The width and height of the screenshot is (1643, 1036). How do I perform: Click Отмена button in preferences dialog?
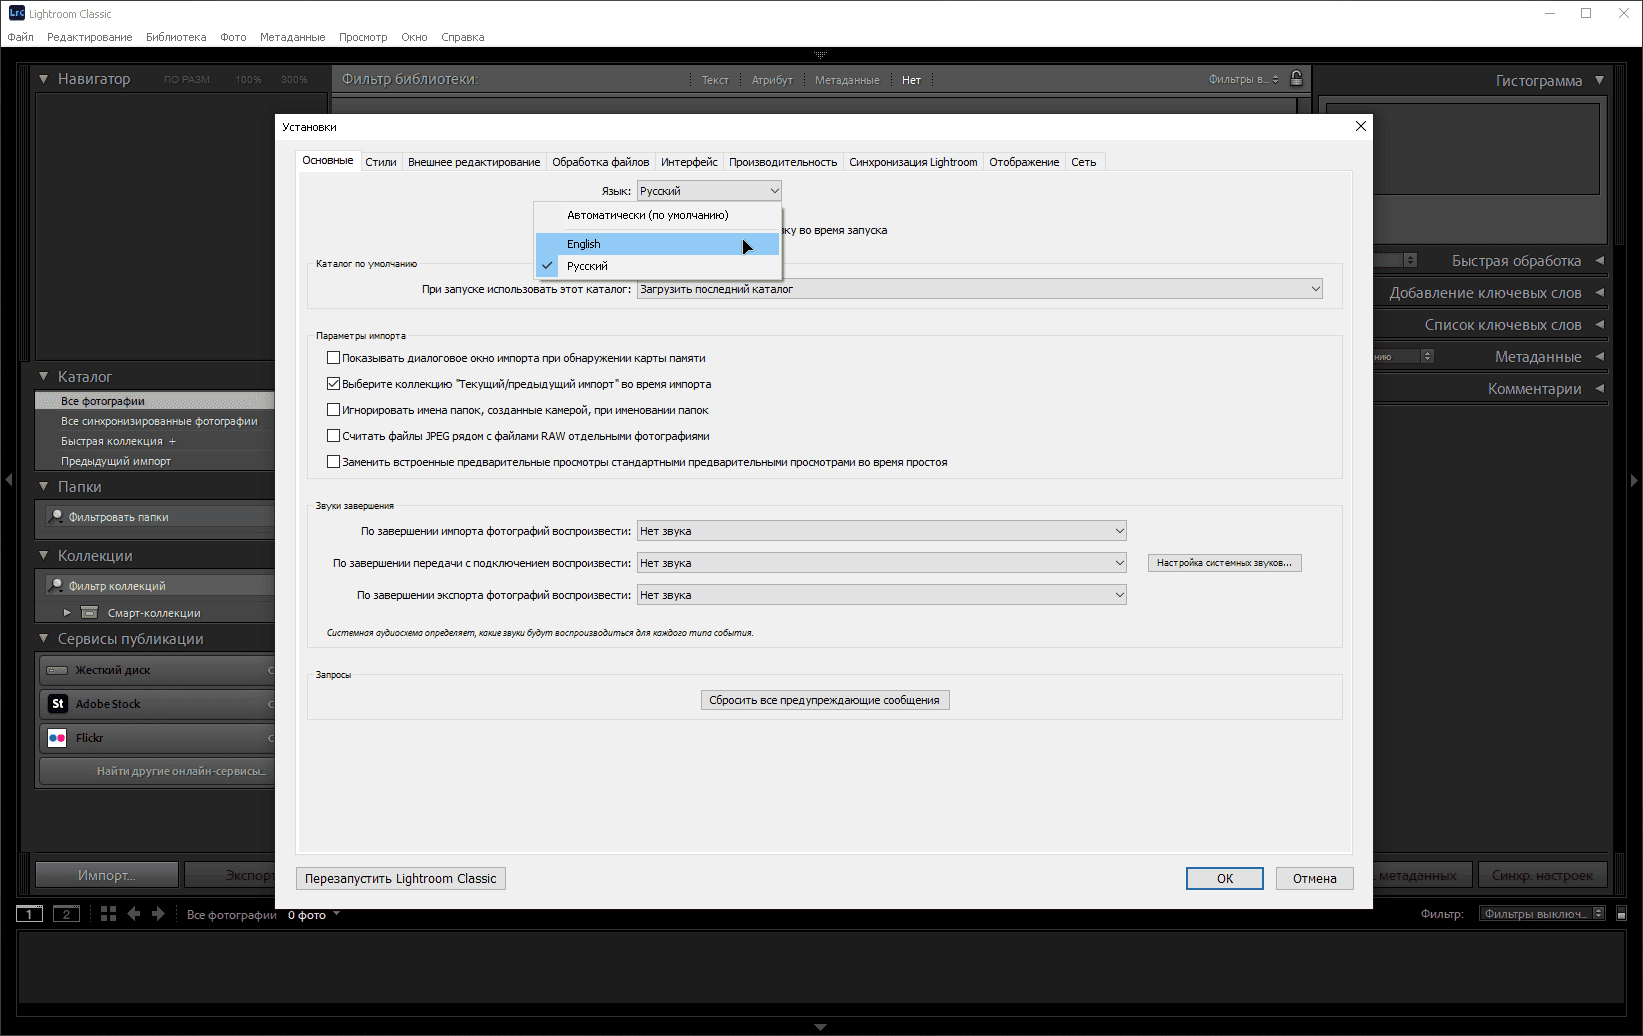(x=1315, y=879)
